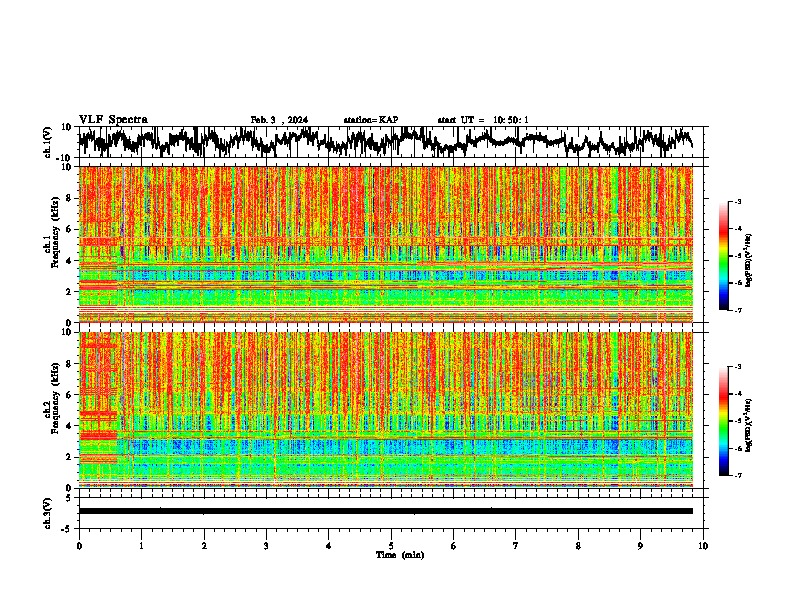Click the 'ch.3(V)' axis label
This screenshot has height=612, width=792.
48,513
